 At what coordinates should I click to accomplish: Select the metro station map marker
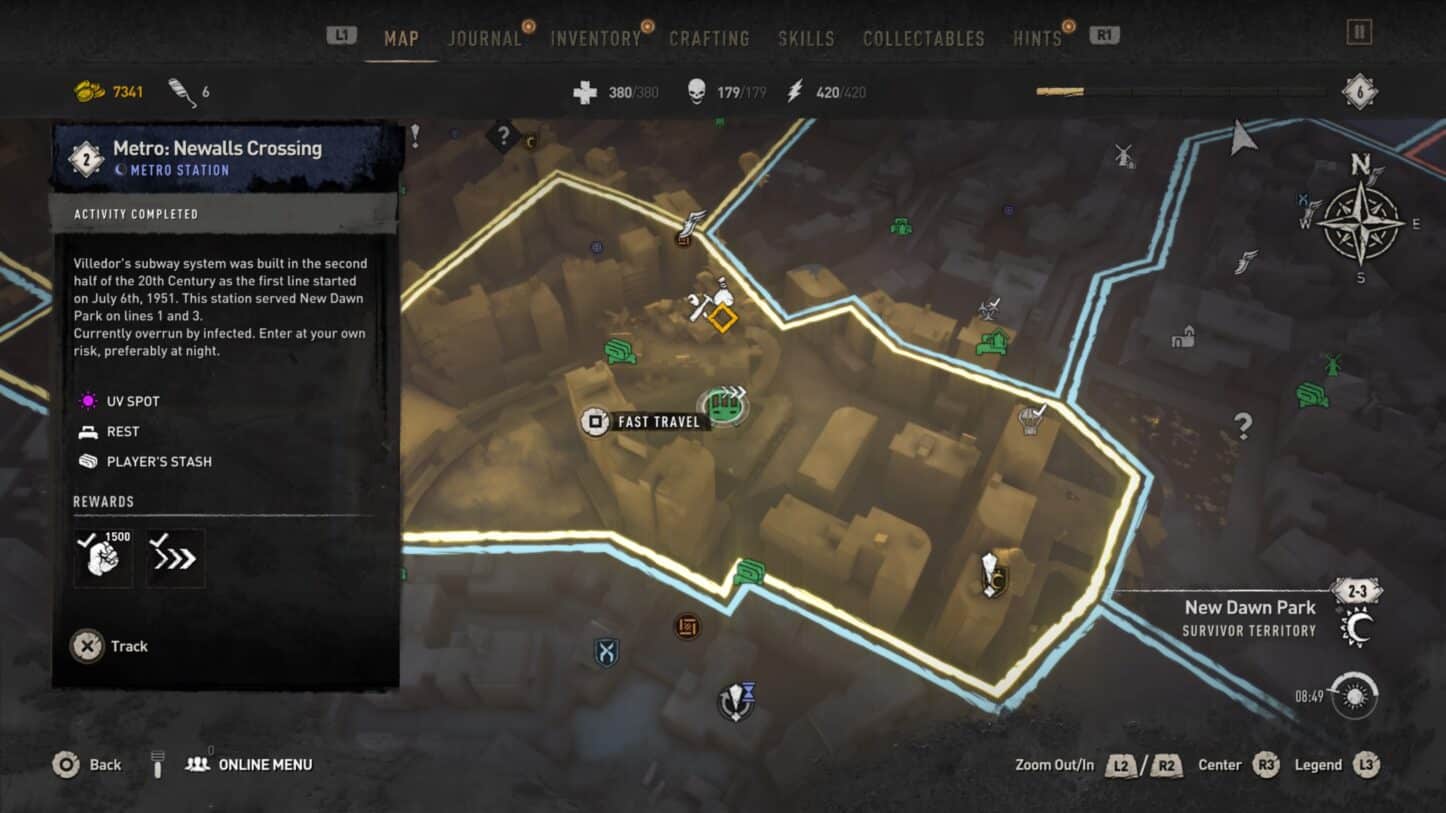pyautogui.click(x=727, y=406)
